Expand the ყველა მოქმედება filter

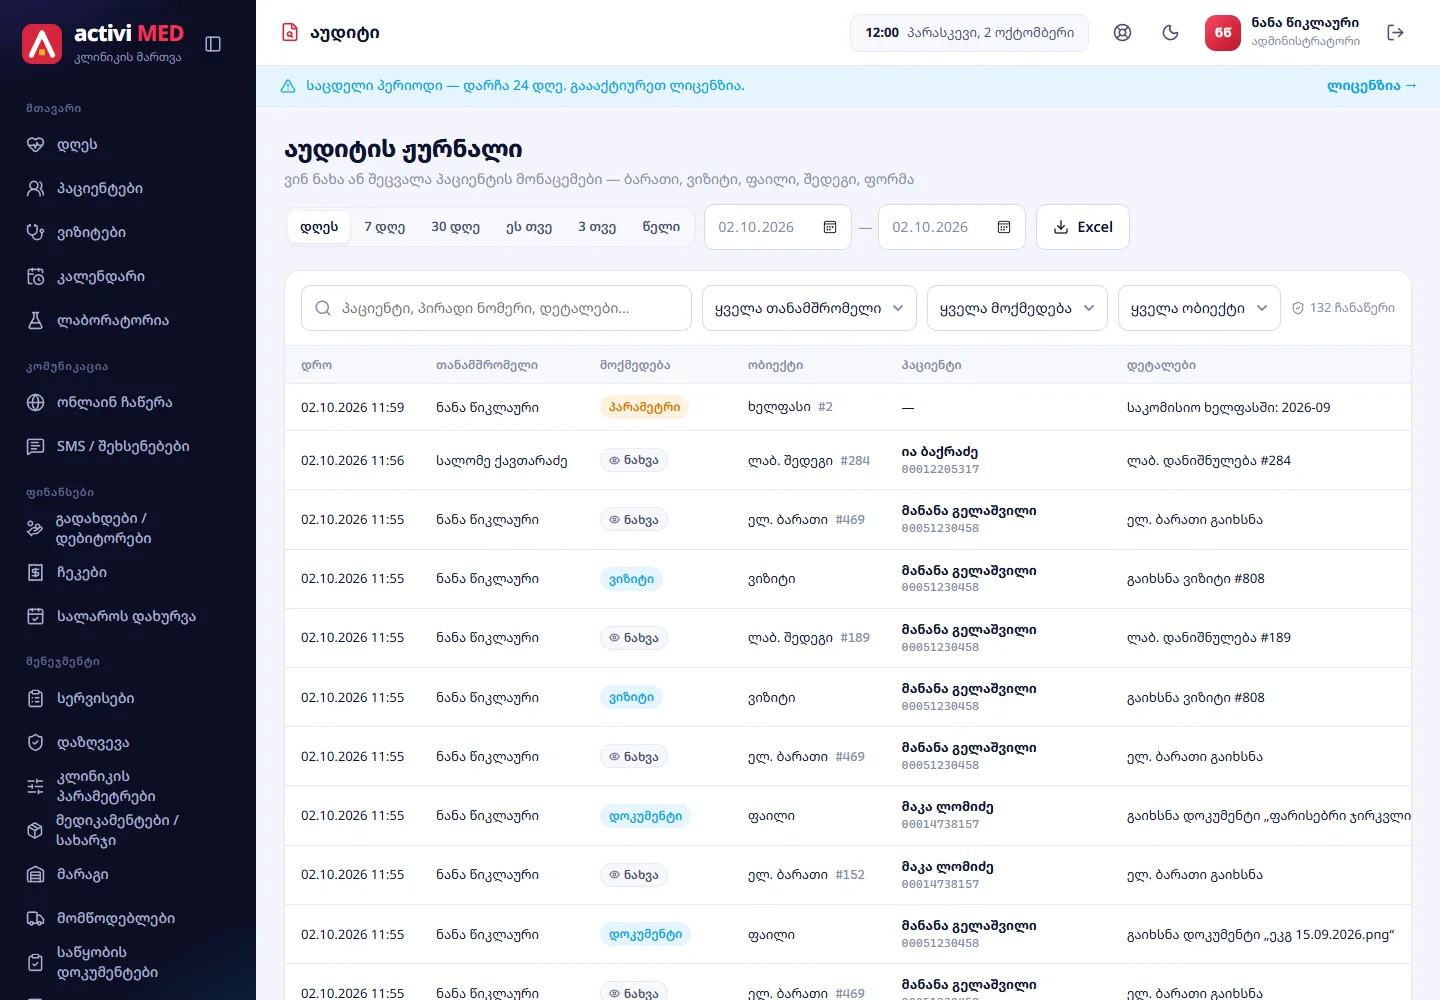1018,308
